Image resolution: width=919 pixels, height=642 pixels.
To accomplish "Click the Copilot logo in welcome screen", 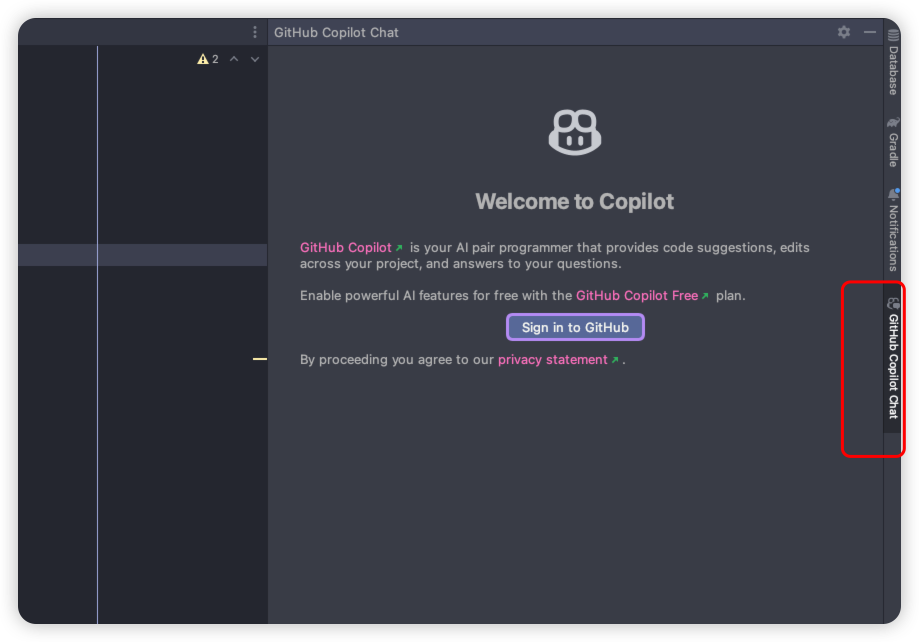I will (574, 133).
